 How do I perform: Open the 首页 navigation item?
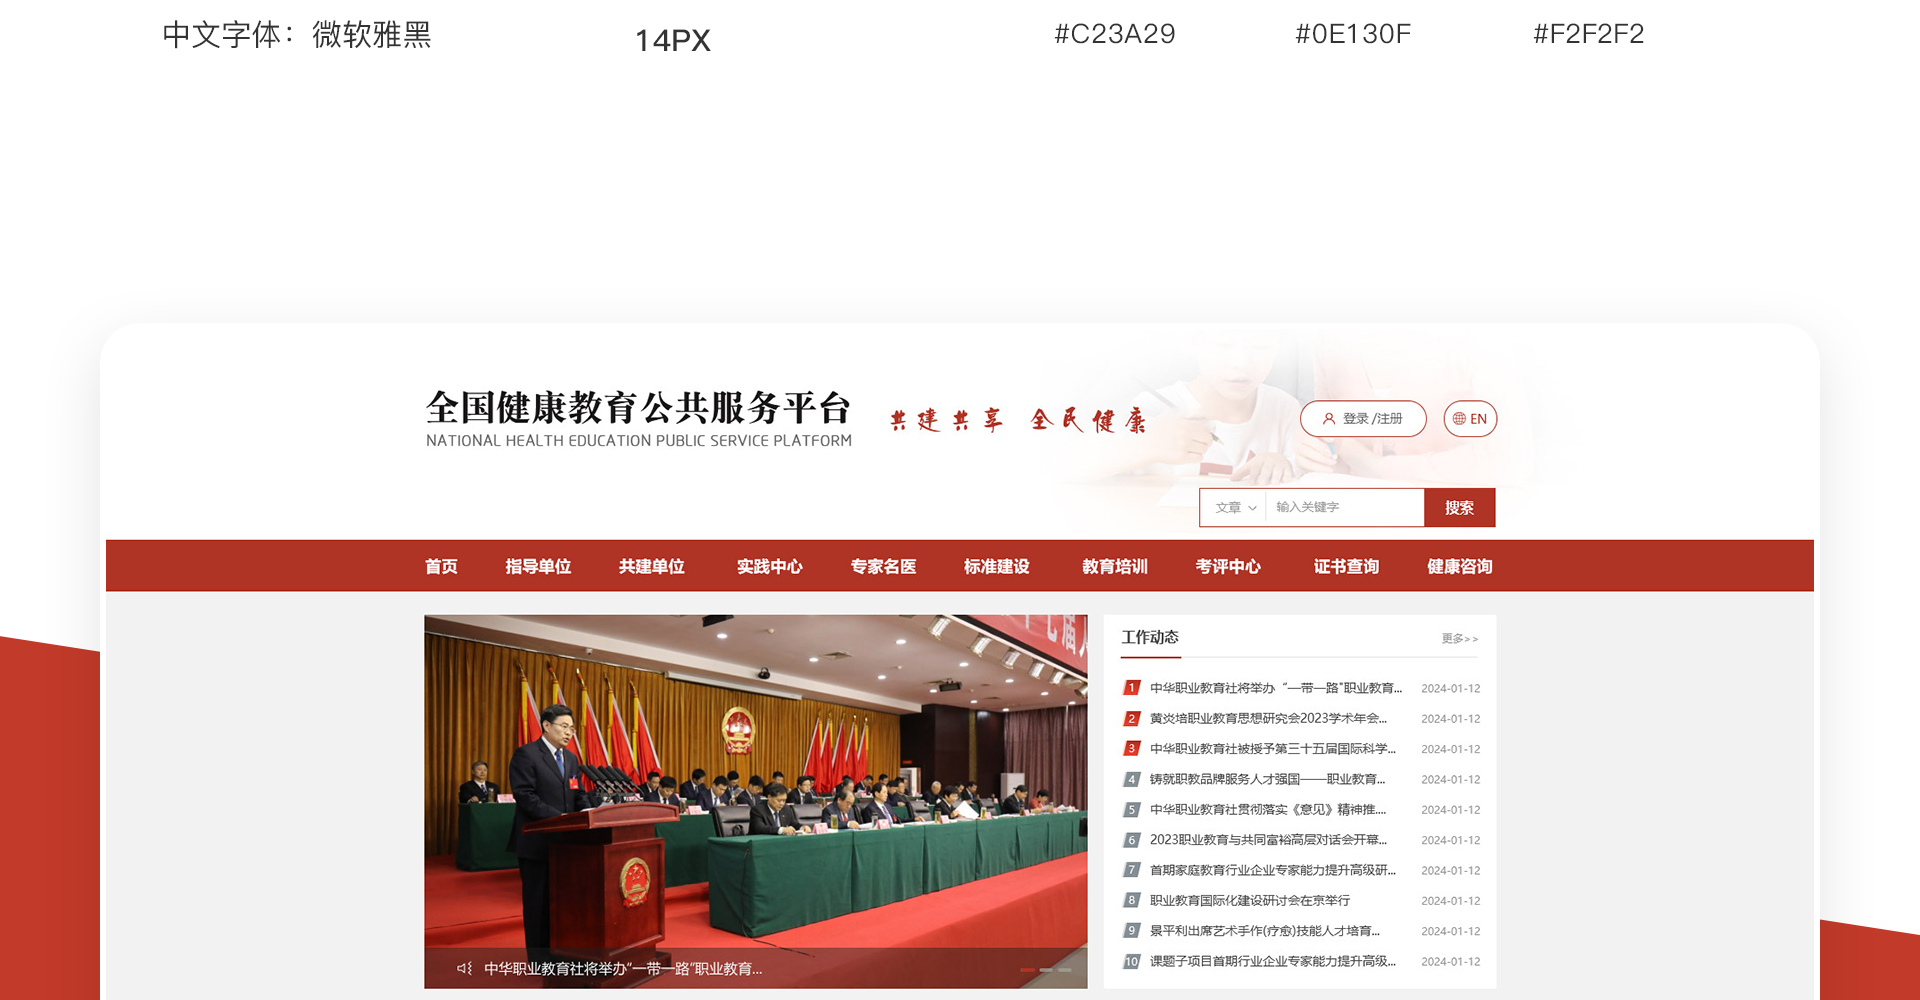click(x=441, y=566)
